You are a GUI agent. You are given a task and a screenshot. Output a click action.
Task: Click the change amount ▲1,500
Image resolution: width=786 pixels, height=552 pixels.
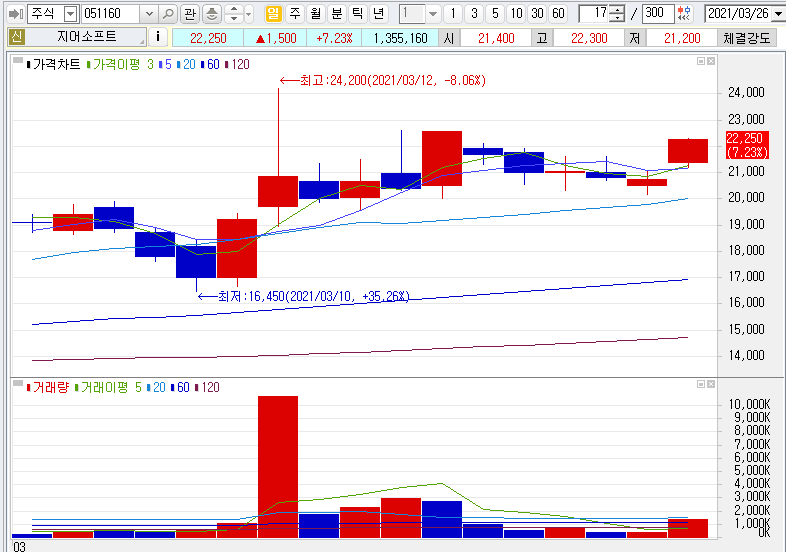[x=275, y=38]
